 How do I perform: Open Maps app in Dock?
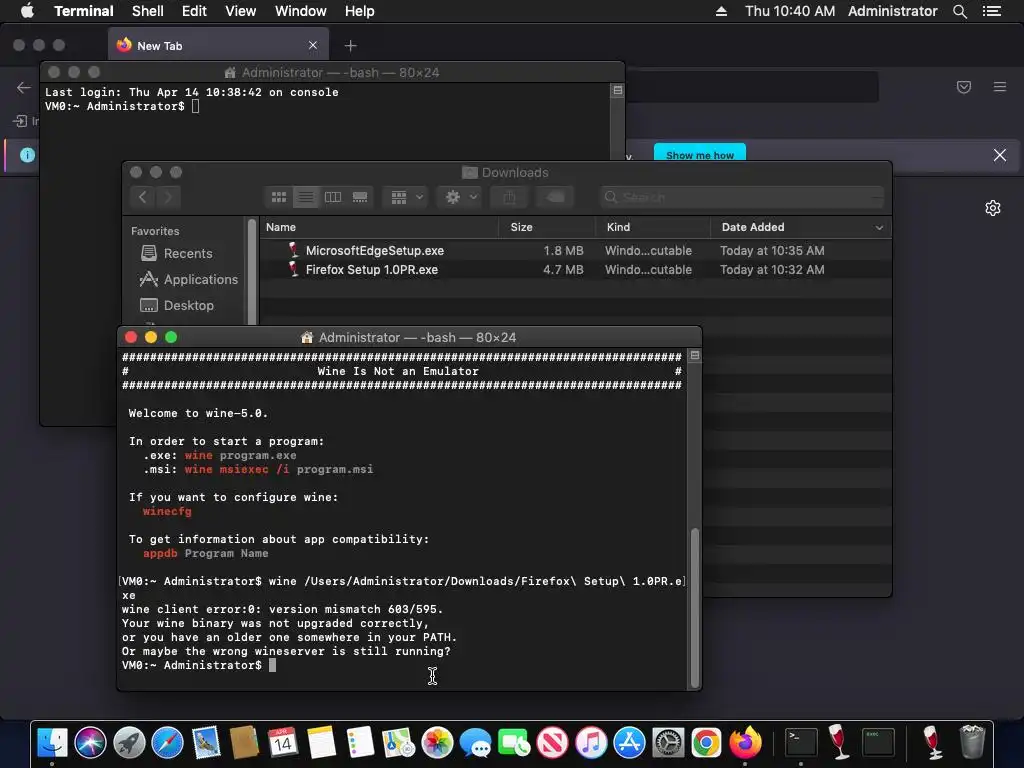point(398,743)
